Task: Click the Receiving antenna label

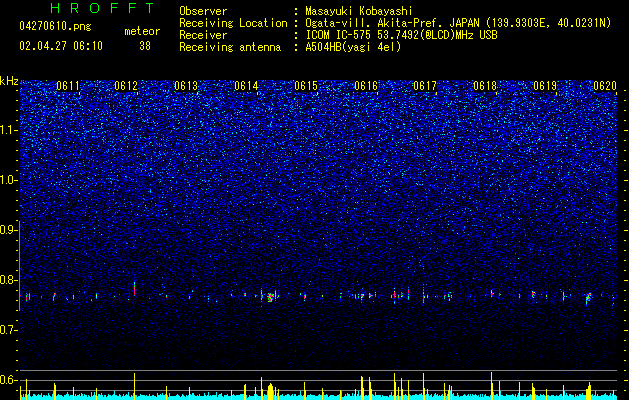Action: click(230, 47)
